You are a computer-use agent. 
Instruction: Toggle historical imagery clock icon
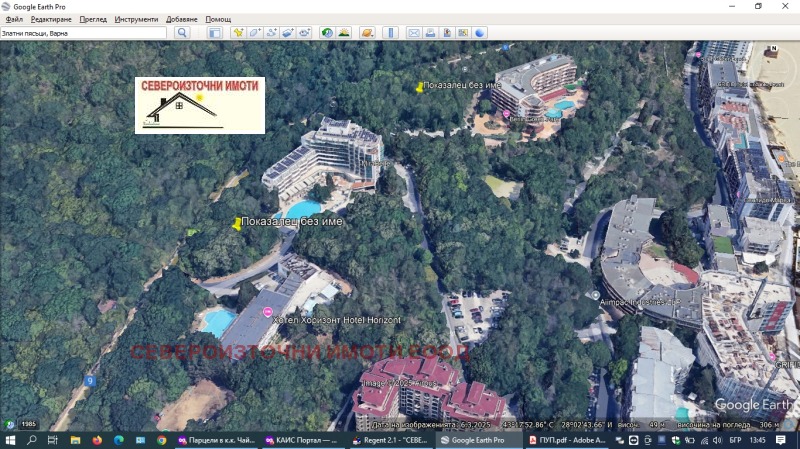[x=327, y=33]
